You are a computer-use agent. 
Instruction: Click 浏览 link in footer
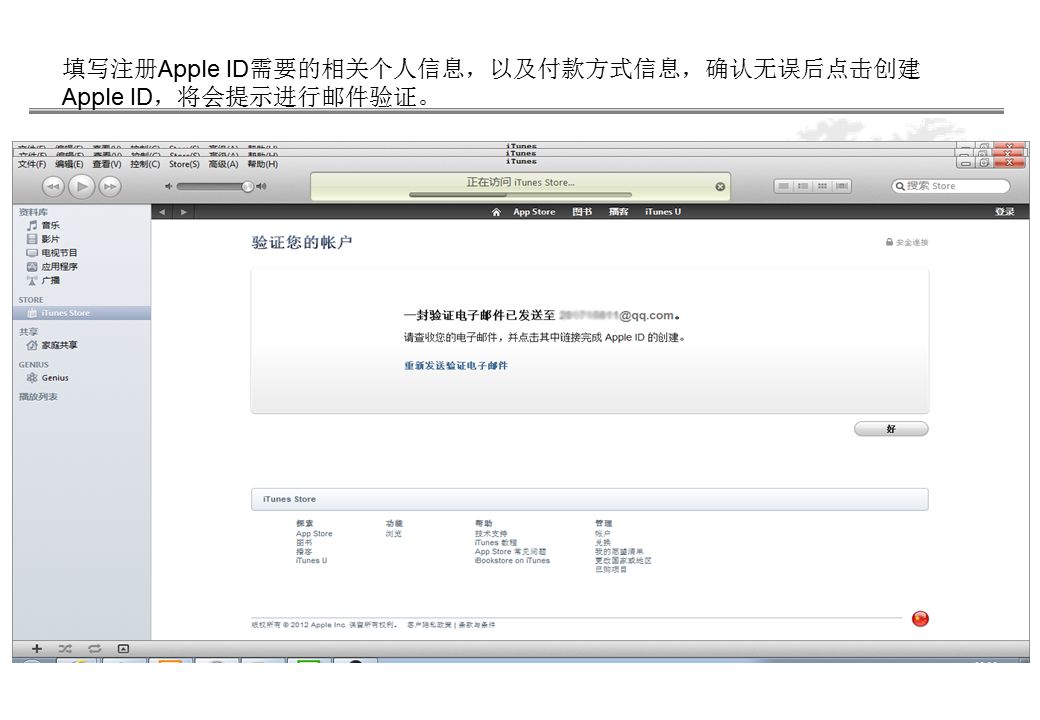(393, 534)
